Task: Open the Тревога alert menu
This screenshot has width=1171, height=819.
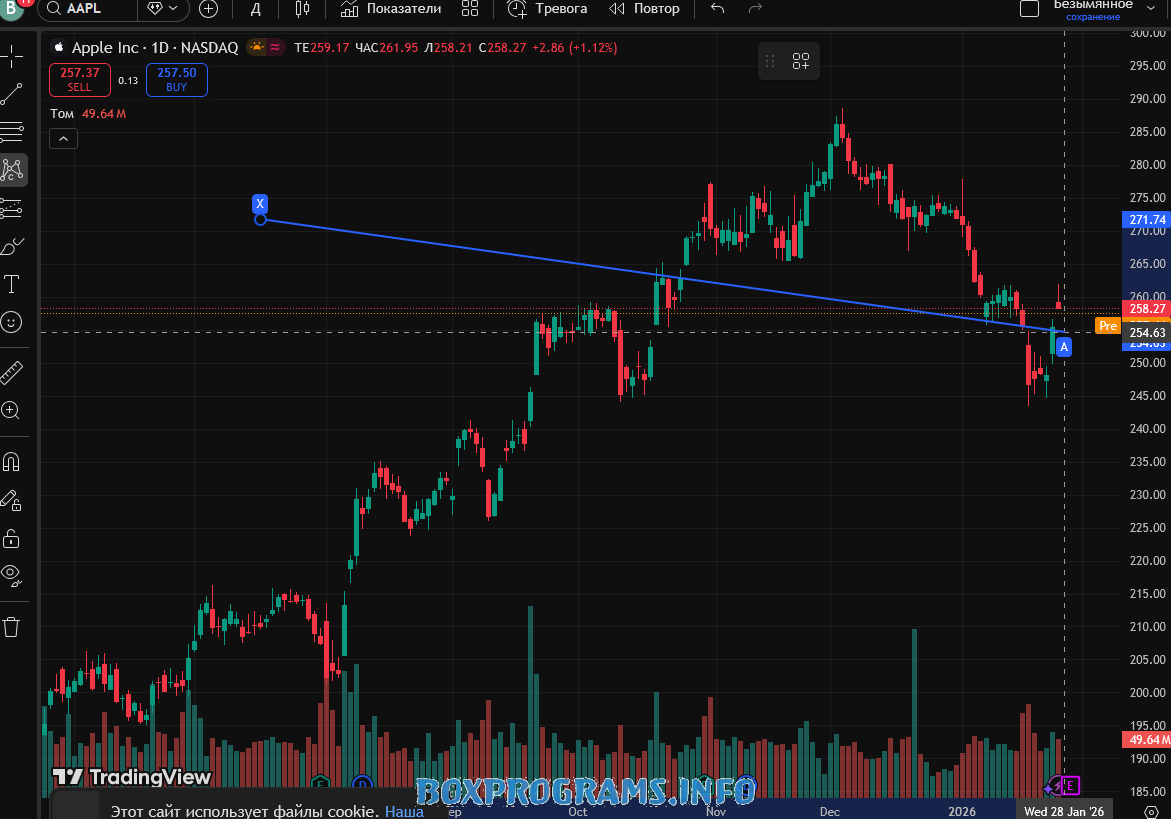Action: (x=547, y=9)
